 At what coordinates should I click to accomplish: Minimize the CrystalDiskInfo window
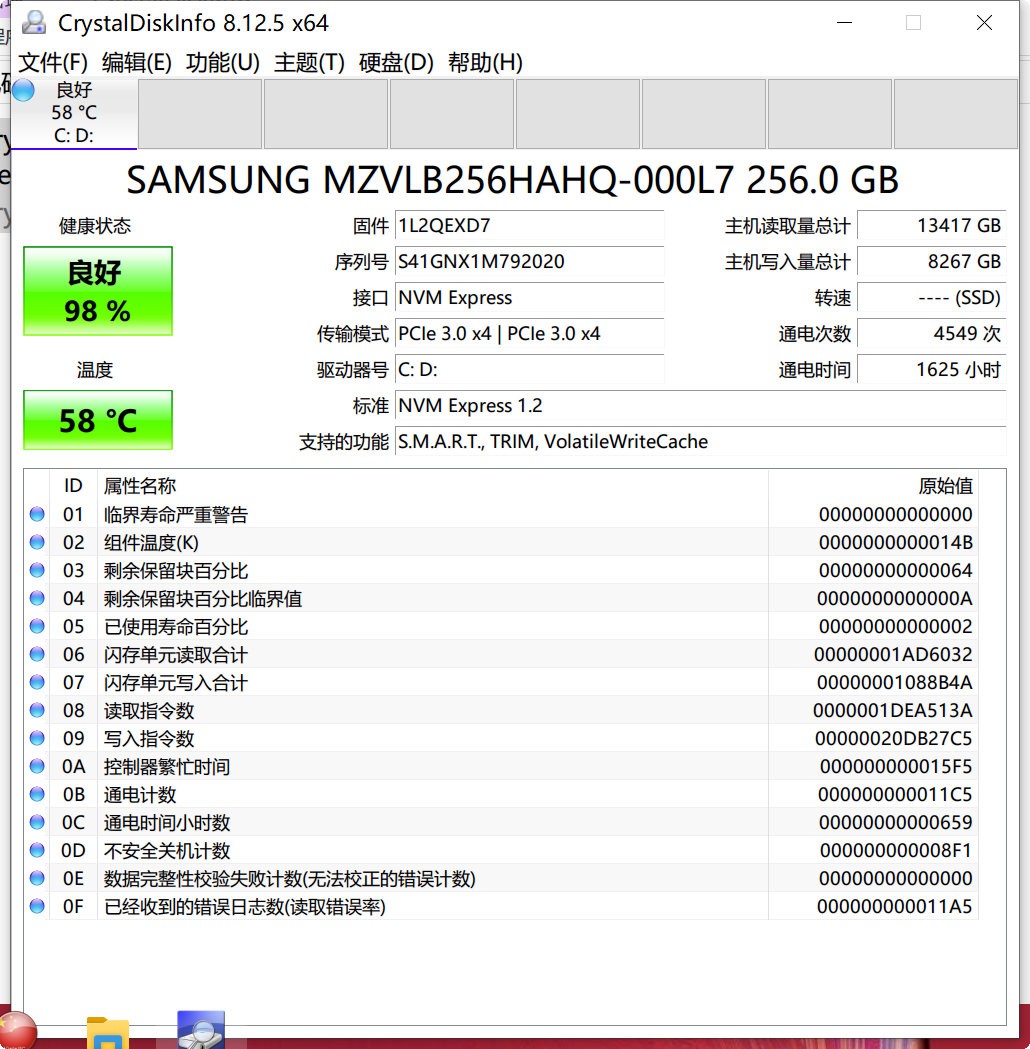coord(845,23)
